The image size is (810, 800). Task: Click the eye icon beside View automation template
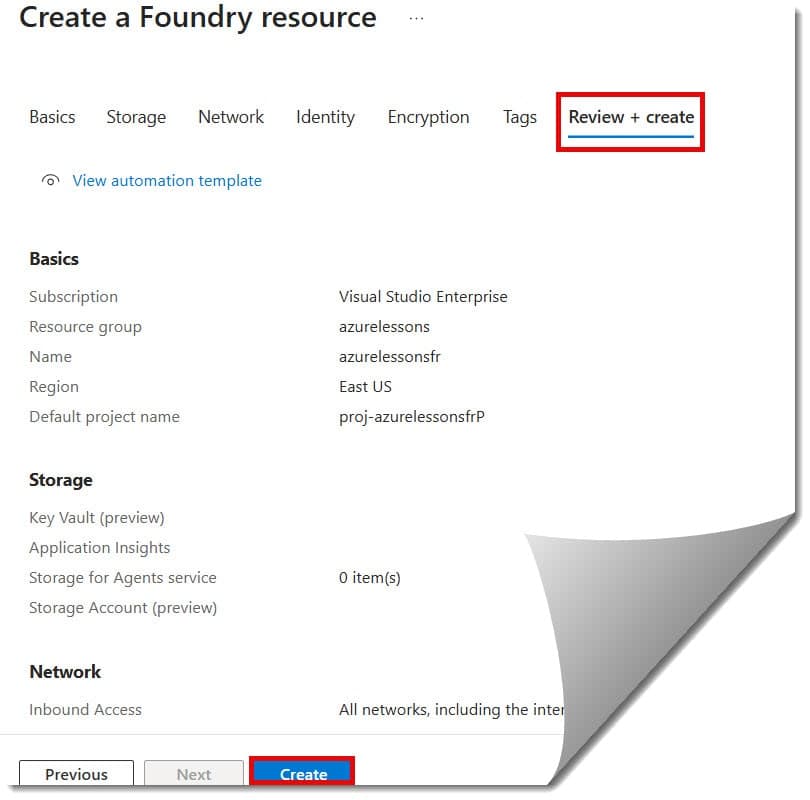[x=49, y=181]
